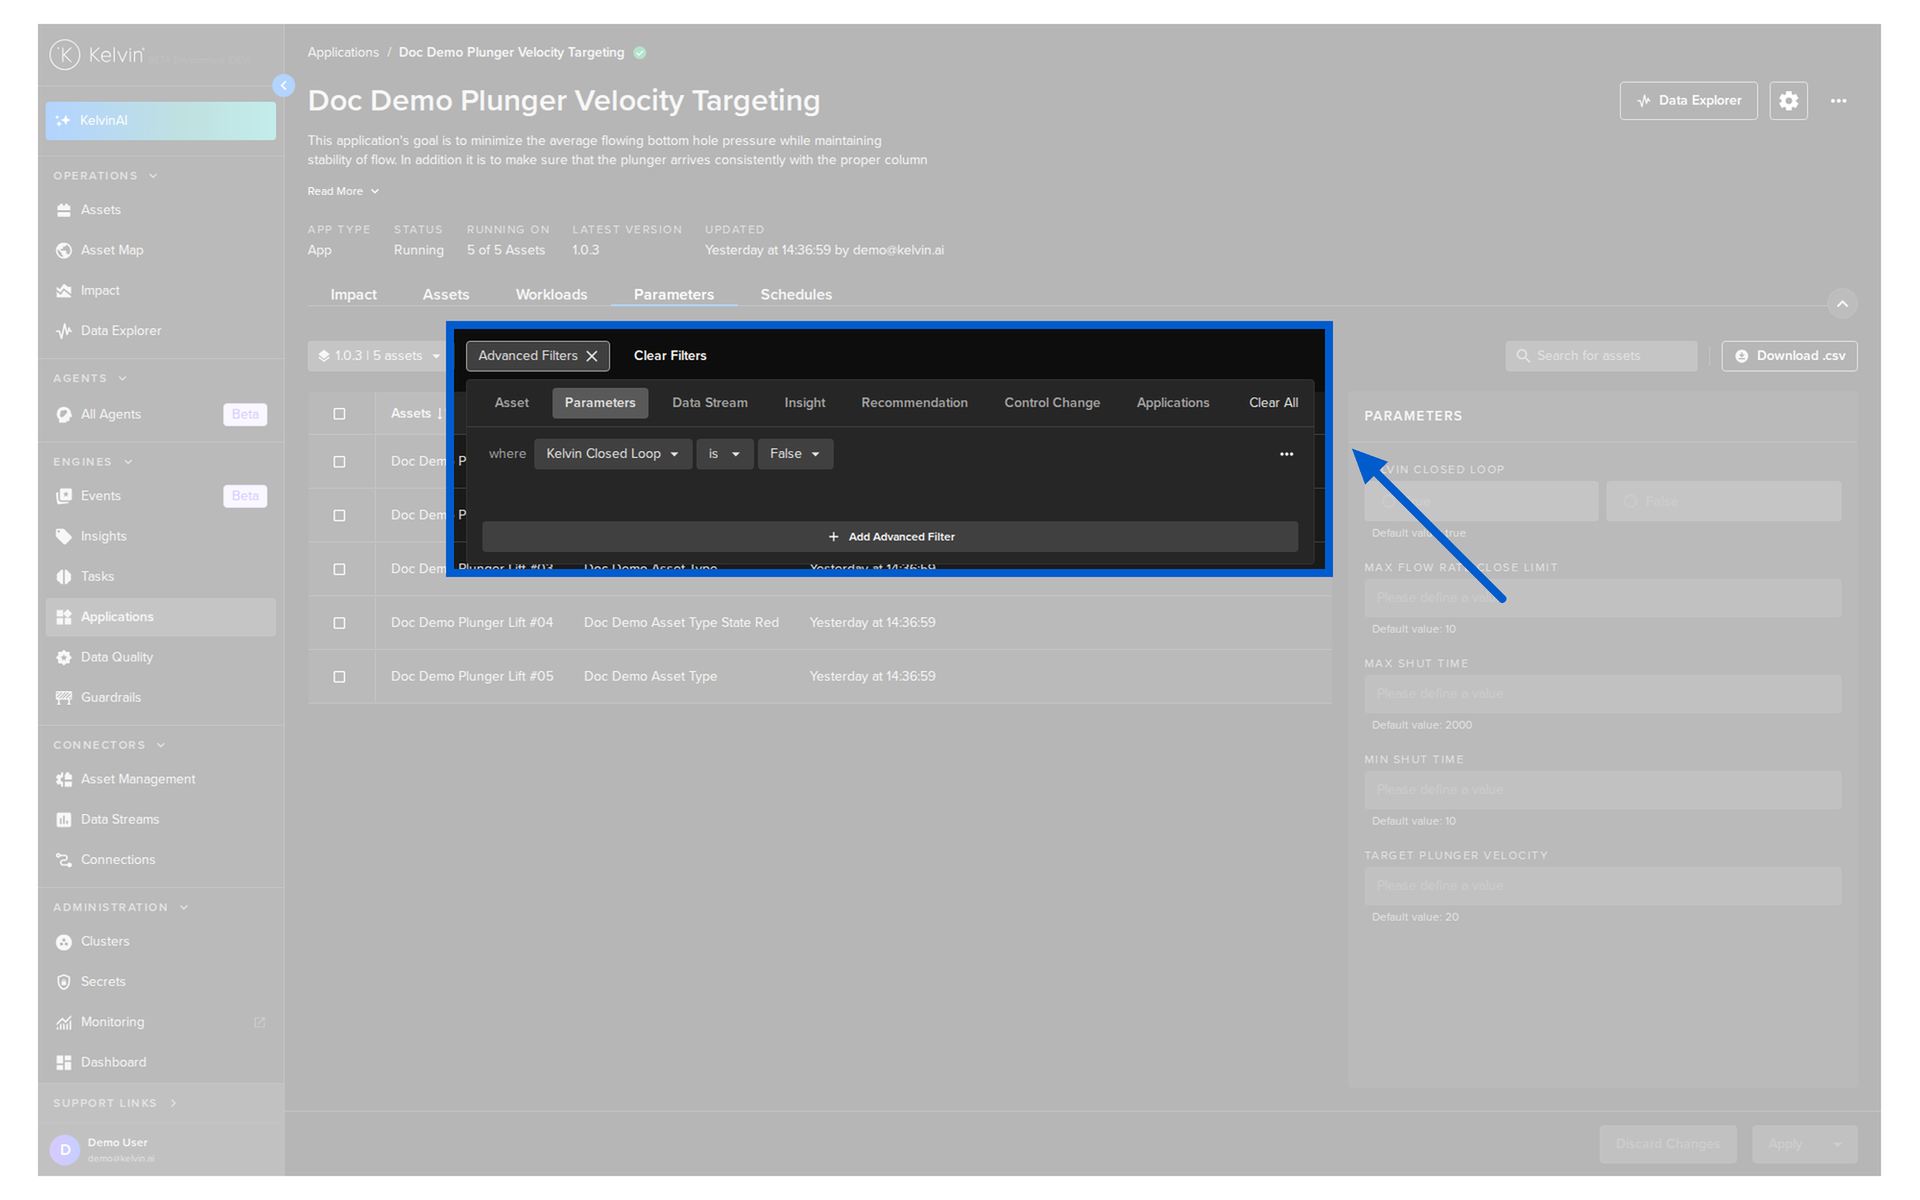Open the 1.0.3 | 5 assets version dropdown
Screen dimensions: 1920x1200
379,356
